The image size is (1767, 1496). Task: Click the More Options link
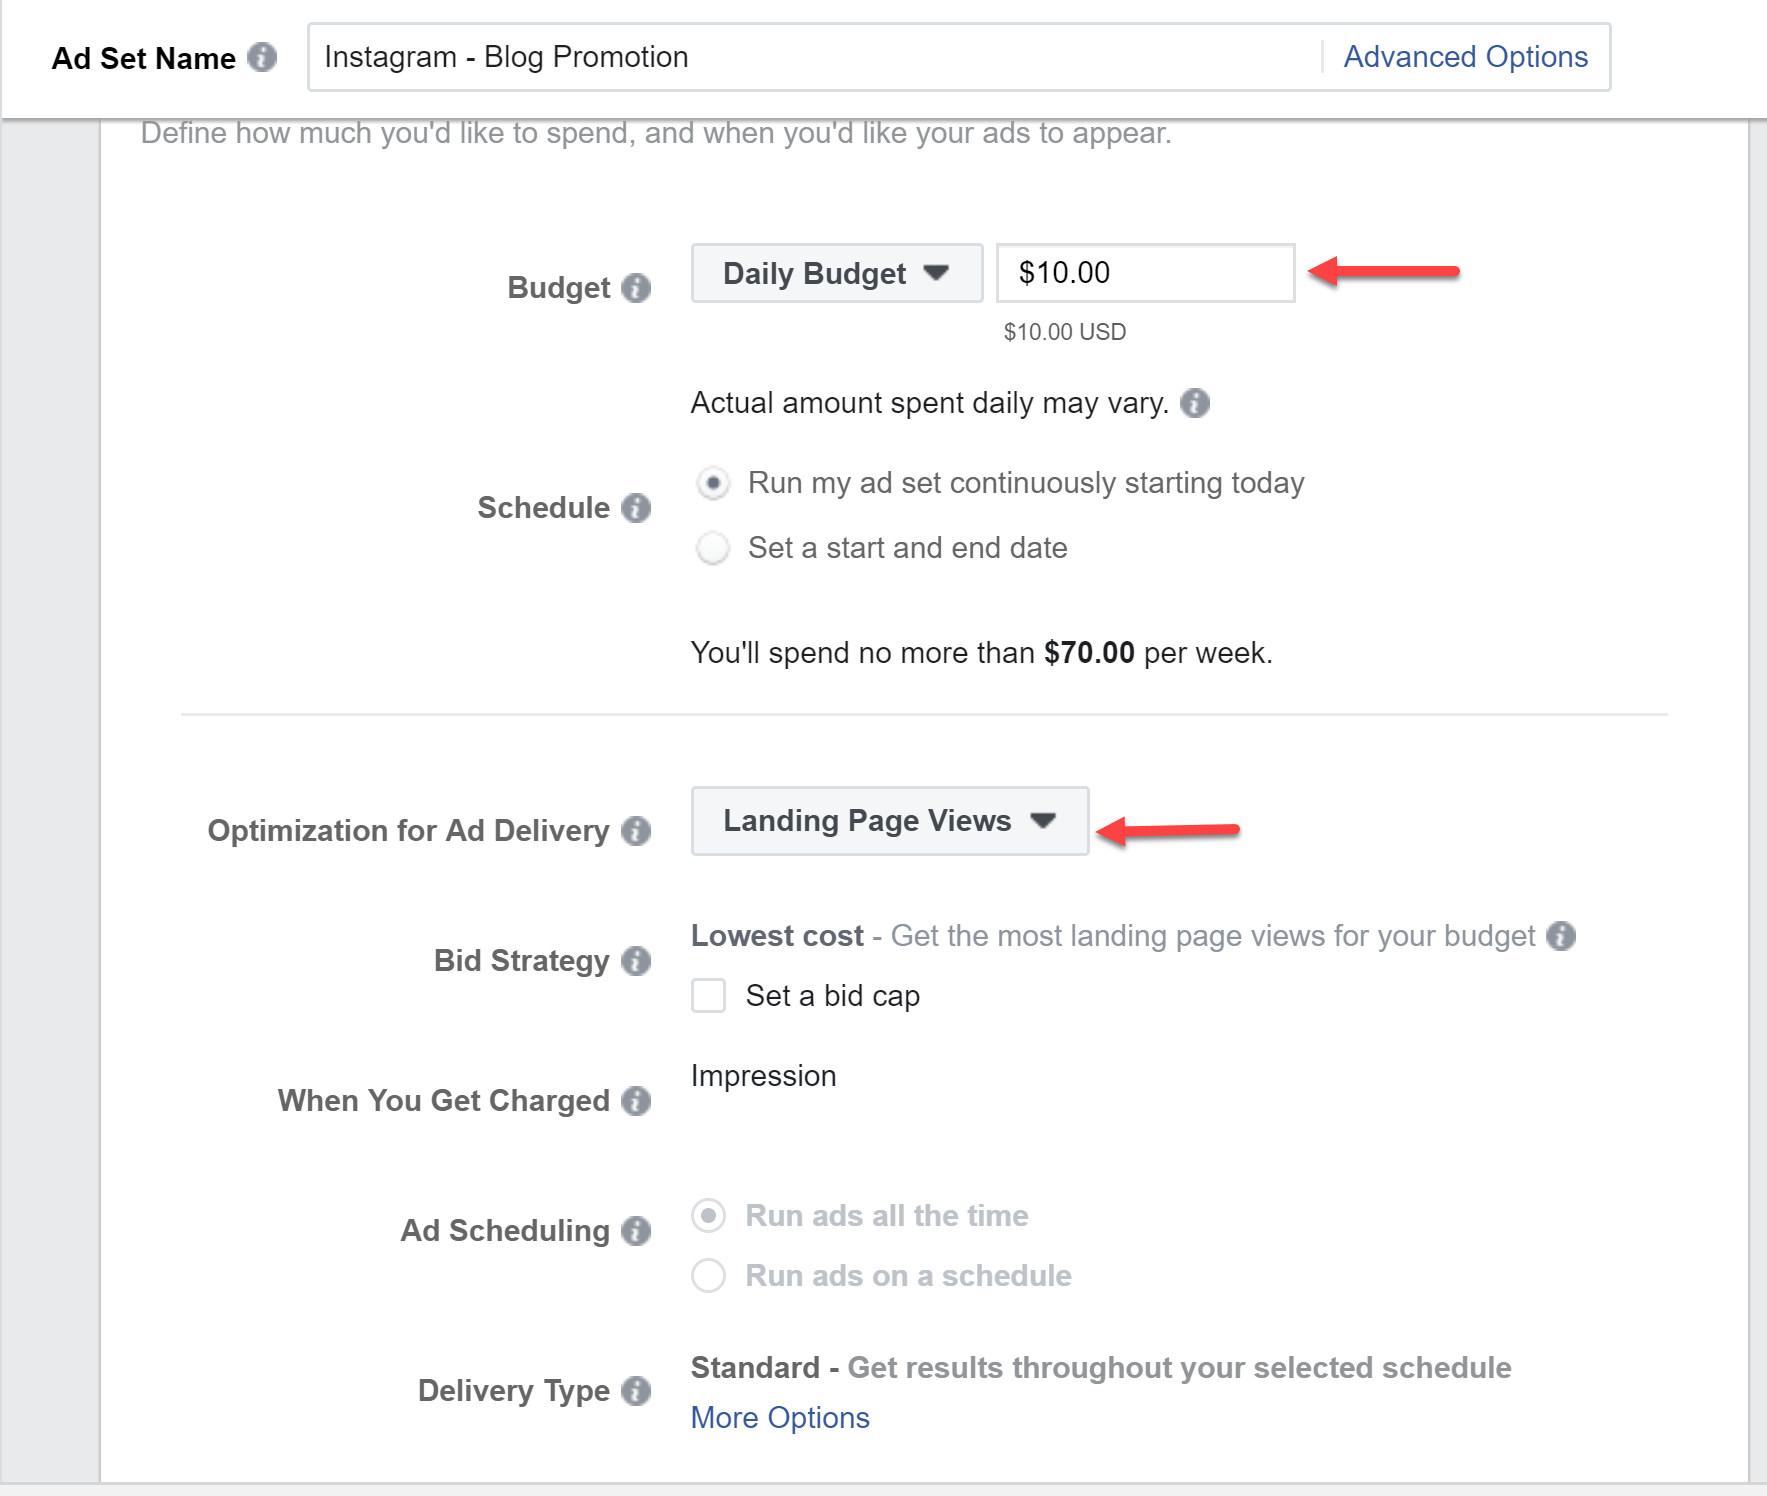point(780,1418)
